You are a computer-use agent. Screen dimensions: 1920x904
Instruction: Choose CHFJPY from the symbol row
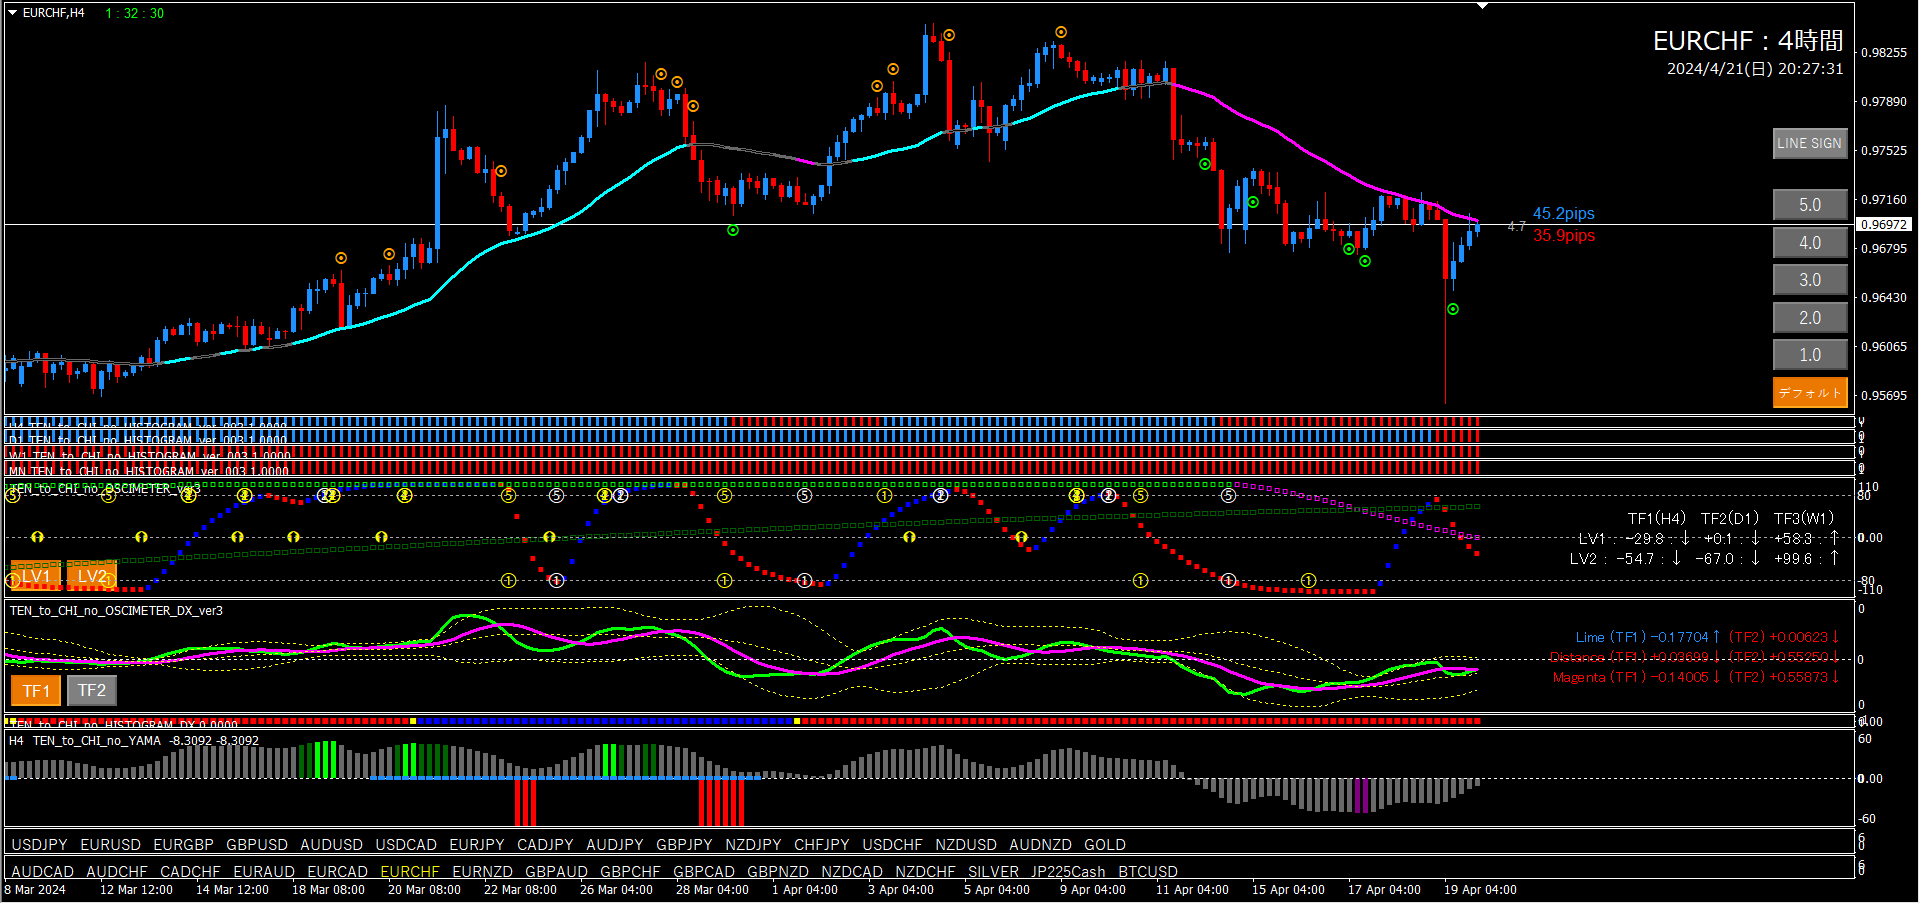[x=822, y=845]
